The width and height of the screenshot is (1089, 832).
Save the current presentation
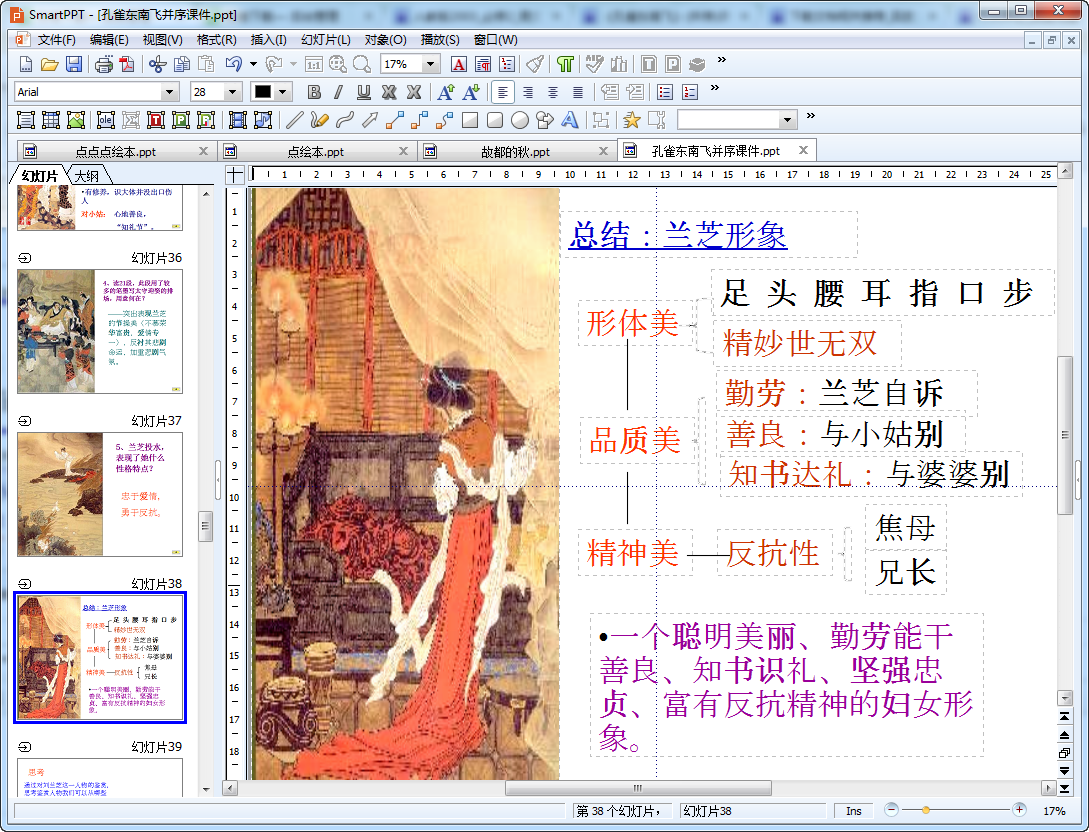[74, 65]
